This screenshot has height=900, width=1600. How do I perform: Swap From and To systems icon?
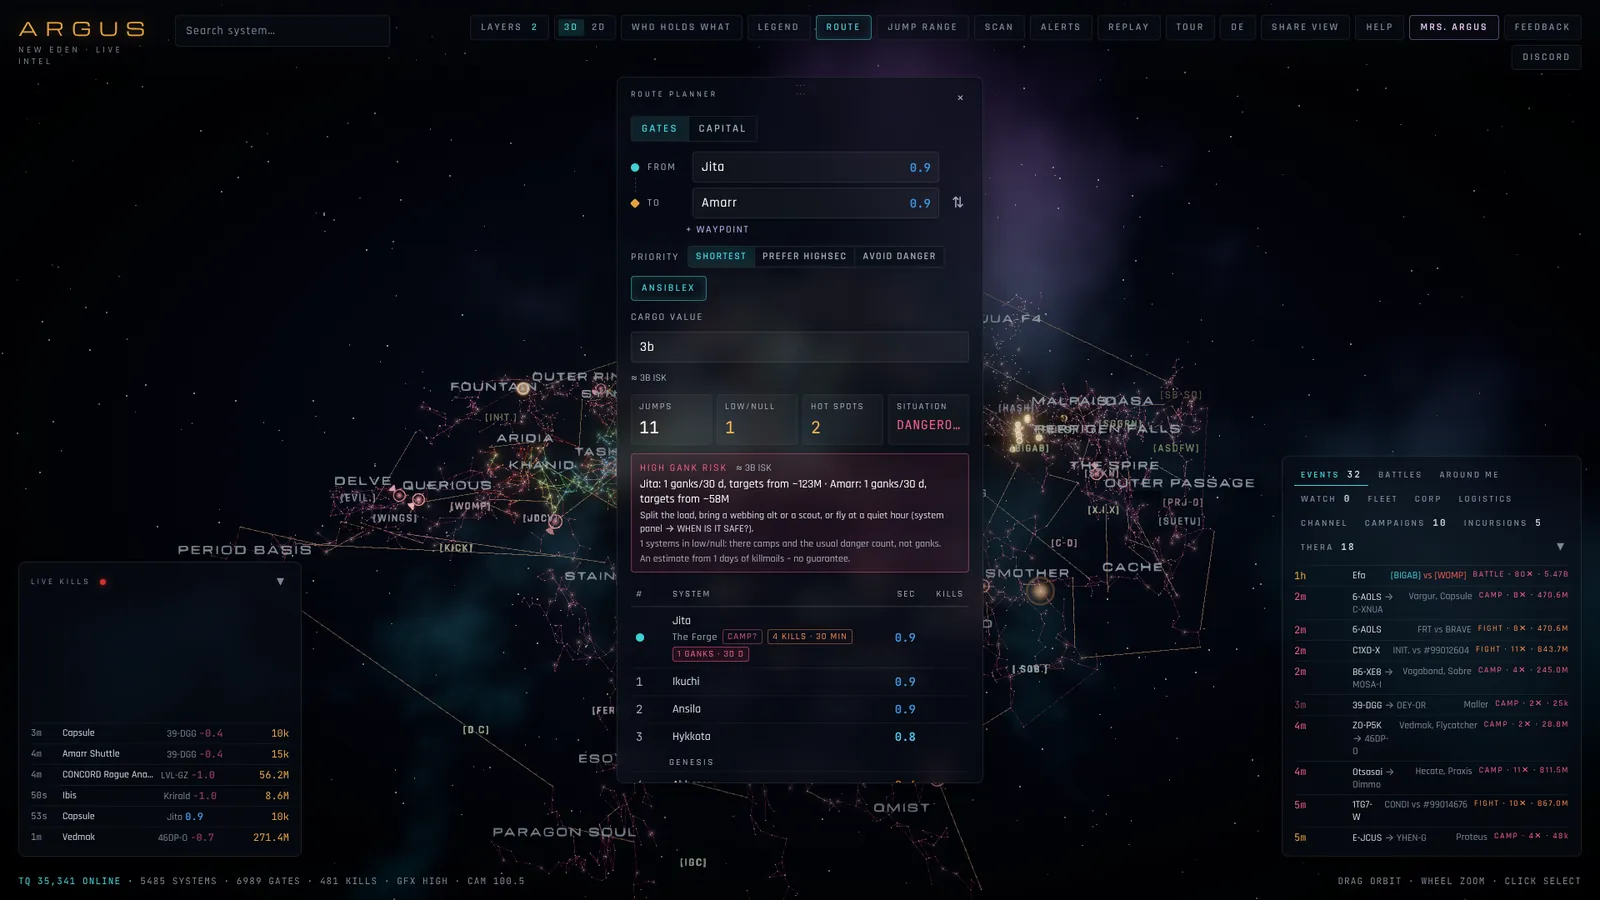pos(958,202)
